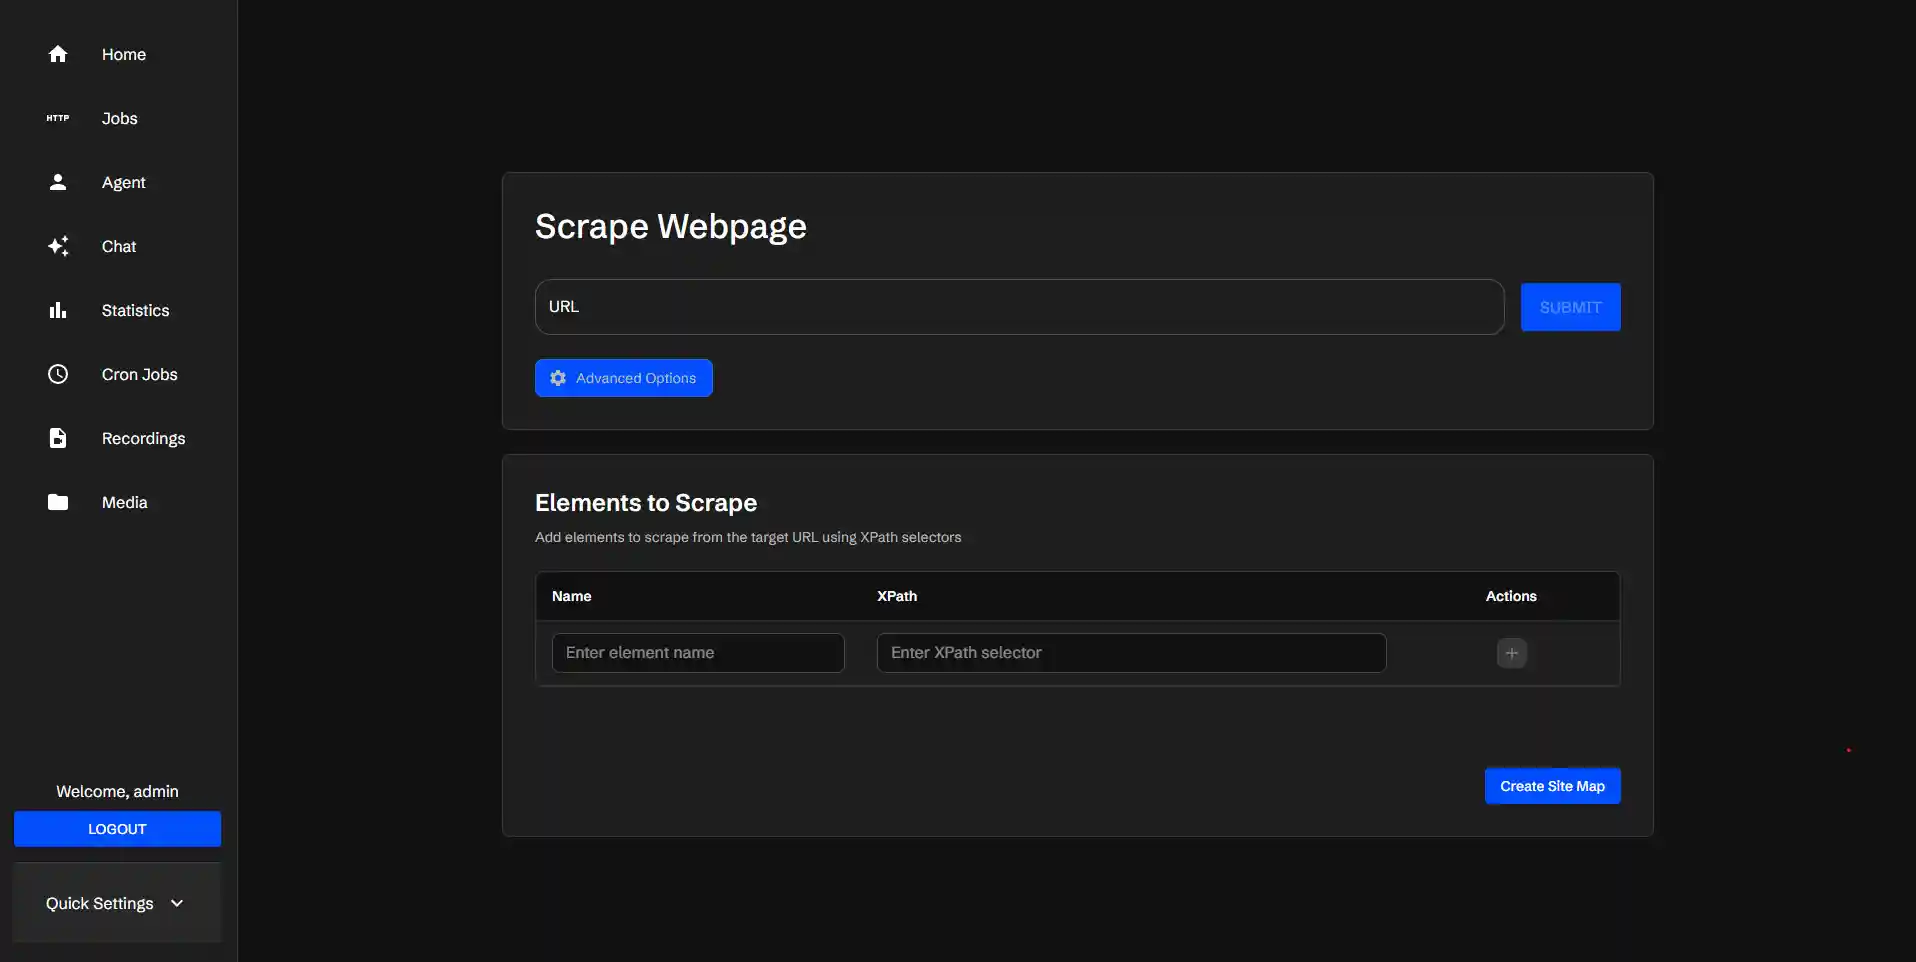This screenshot has height=962, width=1916.
Task: Click the URL input field
Action: pyautogui.click(x=1017, y=306)
